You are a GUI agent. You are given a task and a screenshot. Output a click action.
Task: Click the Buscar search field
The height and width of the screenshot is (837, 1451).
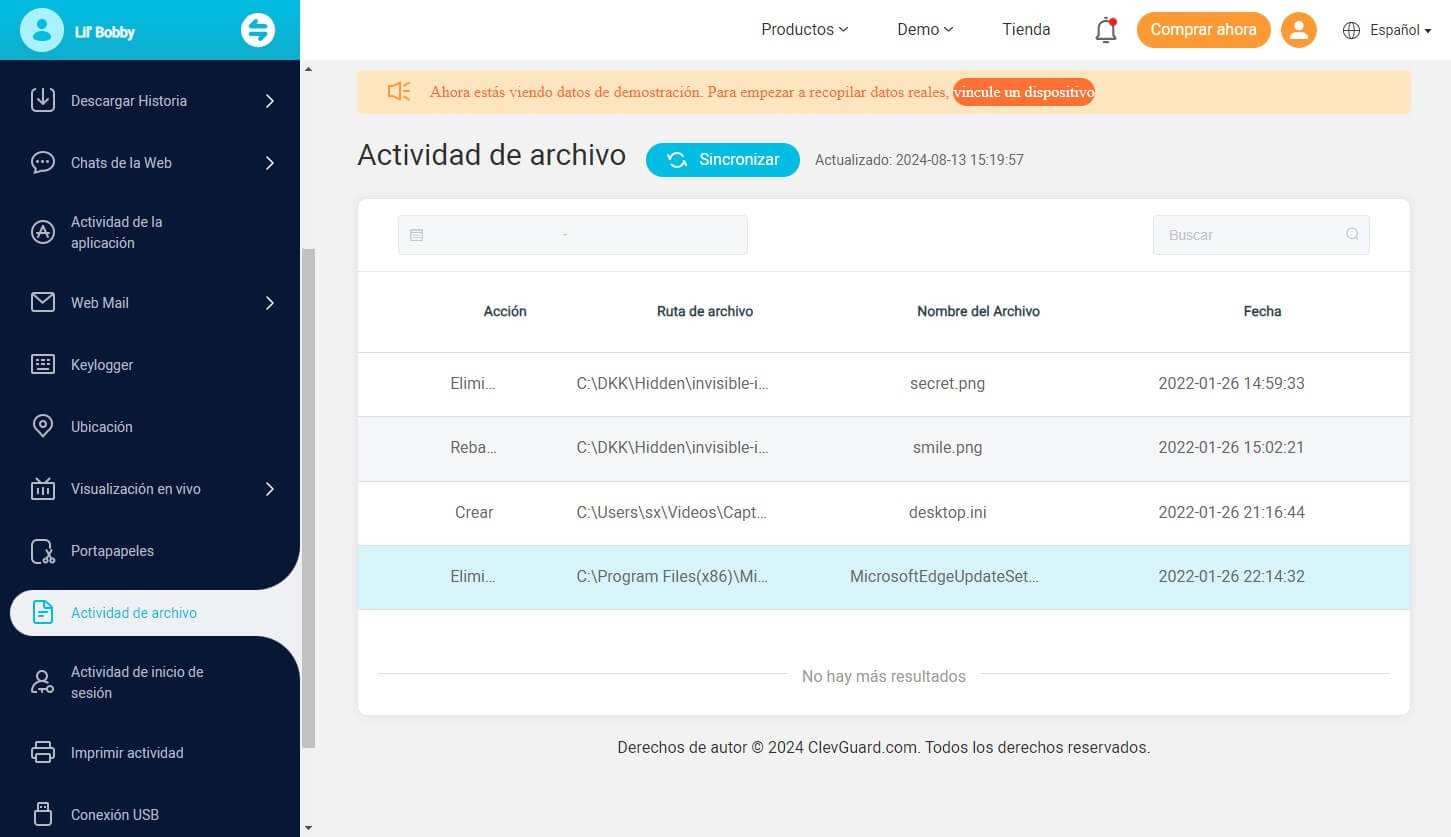tap(1261, 235)
